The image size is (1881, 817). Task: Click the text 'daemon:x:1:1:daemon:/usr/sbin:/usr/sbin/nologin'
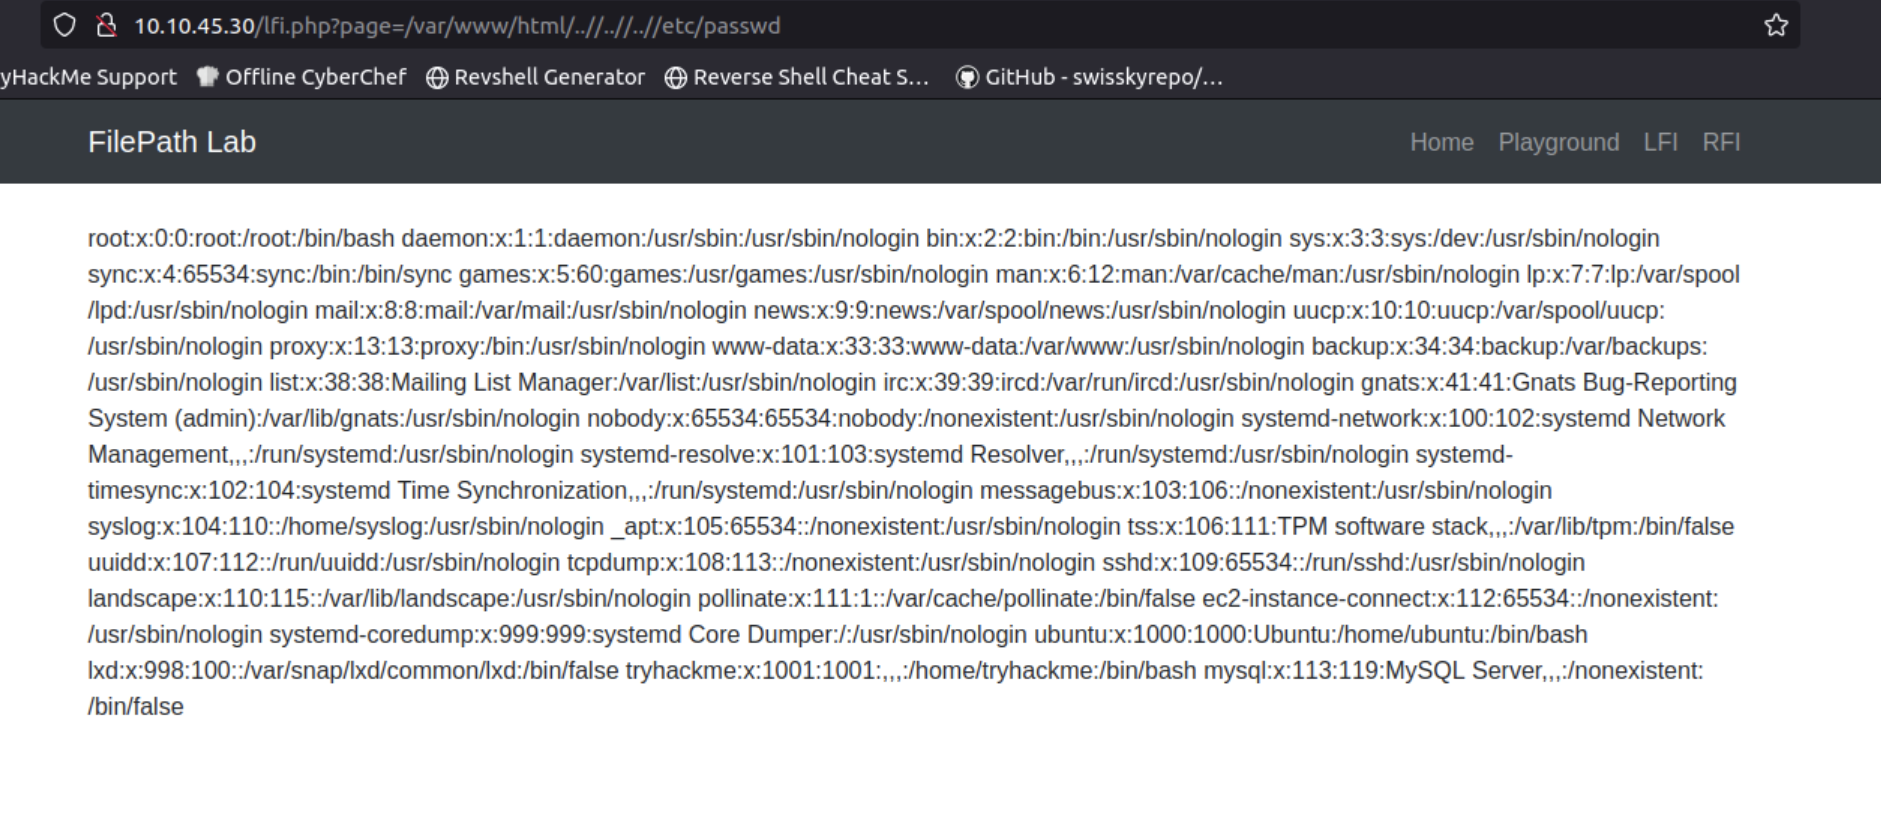click(x=660, y=238)
